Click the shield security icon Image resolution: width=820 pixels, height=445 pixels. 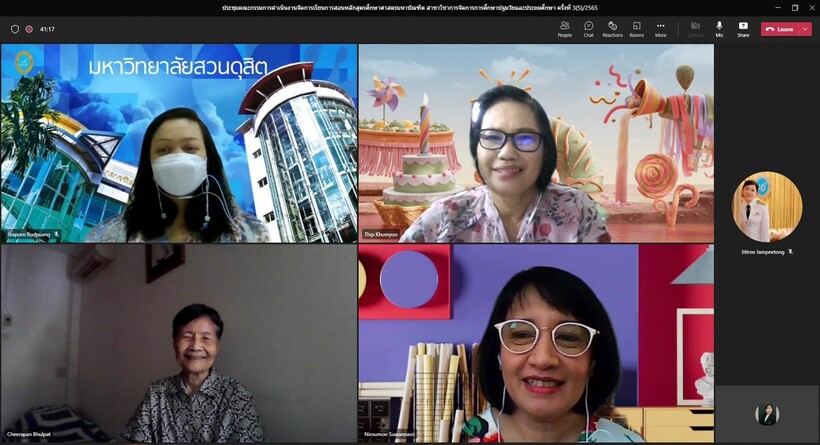[15, 29]
